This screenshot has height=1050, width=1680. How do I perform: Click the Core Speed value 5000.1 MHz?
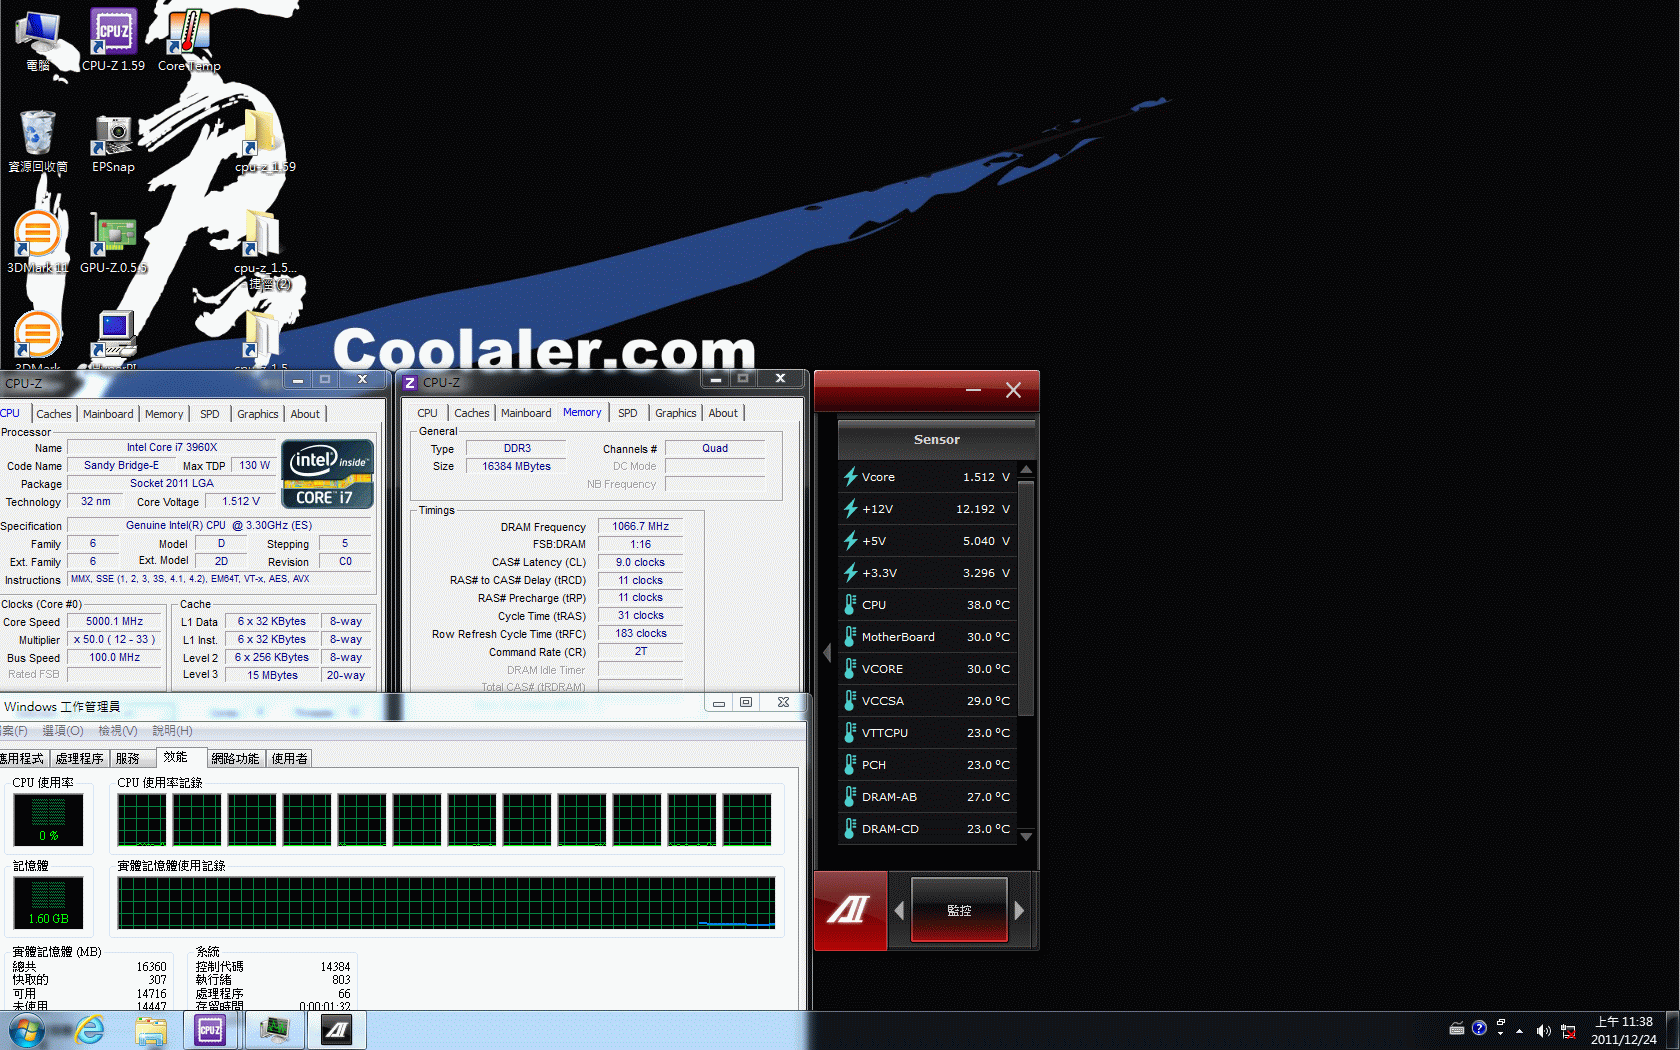[114, 621]
